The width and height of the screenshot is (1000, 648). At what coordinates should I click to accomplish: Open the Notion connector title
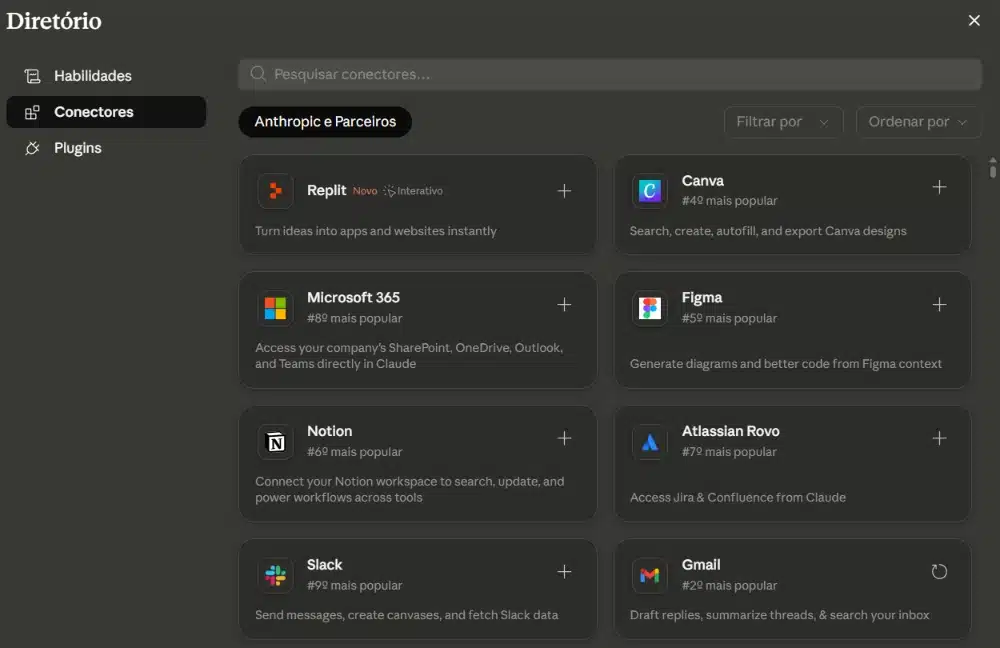click(x=330, y=431)
